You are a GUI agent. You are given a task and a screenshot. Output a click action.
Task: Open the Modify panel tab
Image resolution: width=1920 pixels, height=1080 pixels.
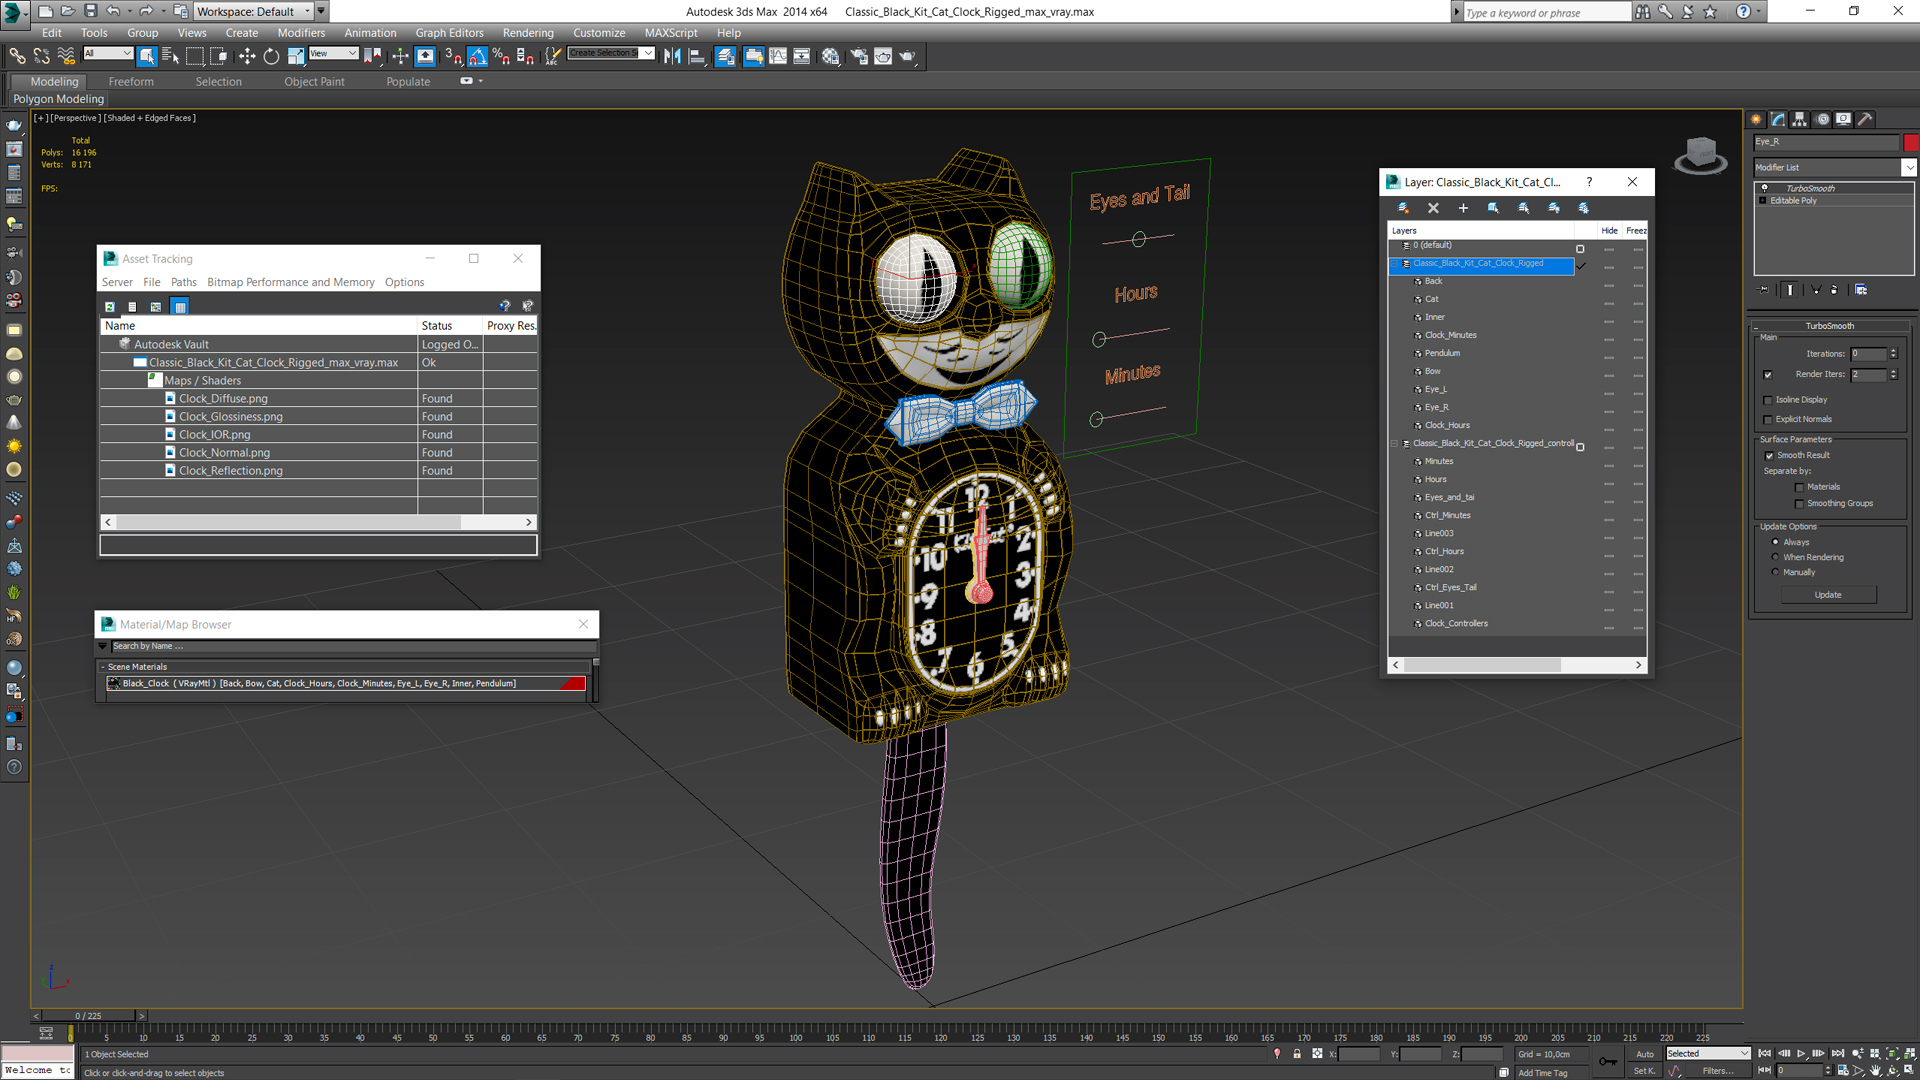point(1778,119)
